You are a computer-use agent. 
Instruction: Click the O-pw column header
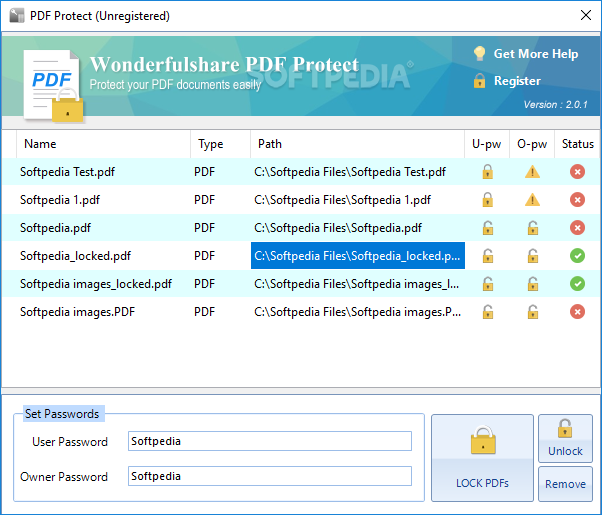532,144
